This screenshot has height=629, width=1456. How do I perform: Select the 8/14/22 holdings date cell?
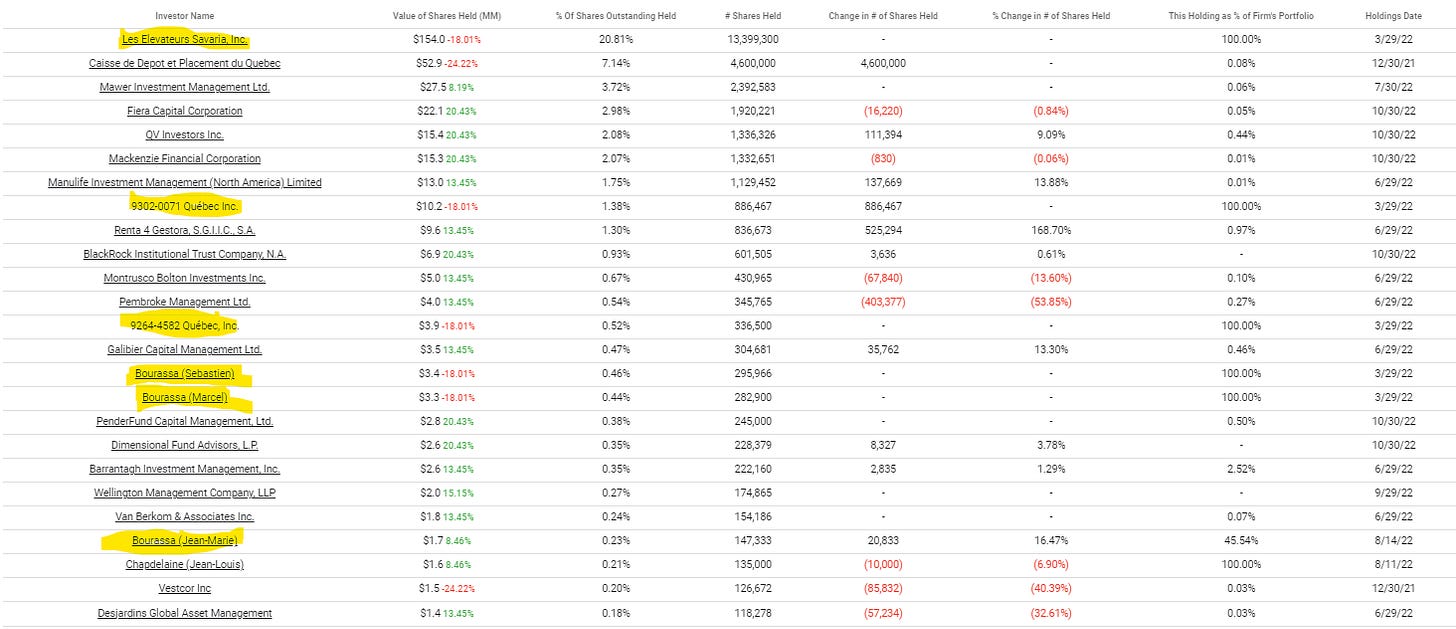click(1391, 541)
